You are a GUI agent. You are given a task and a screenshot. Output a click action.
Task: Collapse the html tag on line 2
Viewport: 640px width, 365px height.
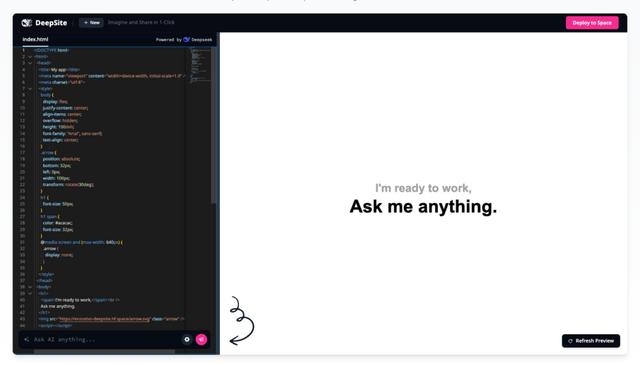click(30, 57)
